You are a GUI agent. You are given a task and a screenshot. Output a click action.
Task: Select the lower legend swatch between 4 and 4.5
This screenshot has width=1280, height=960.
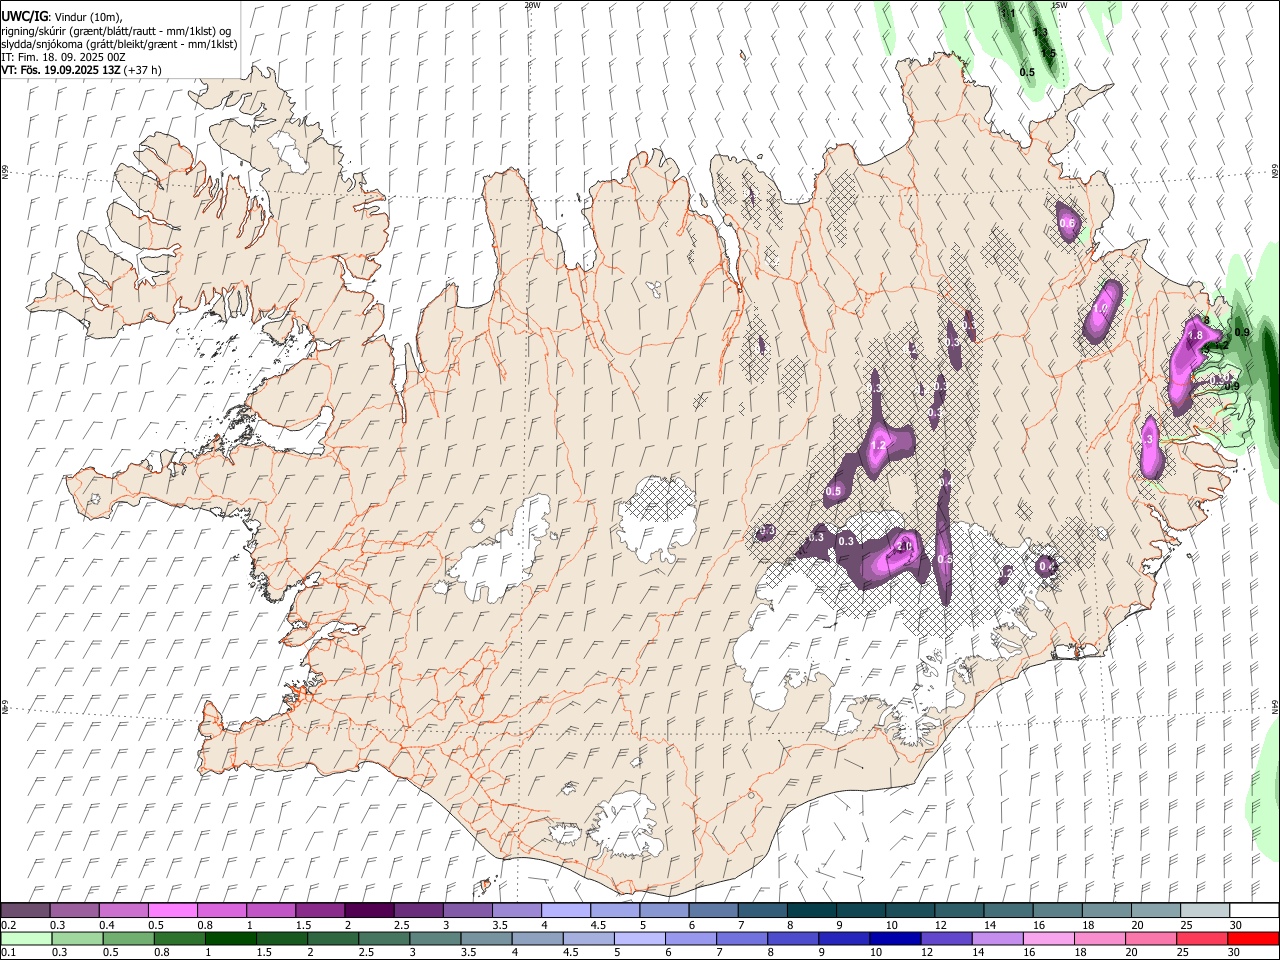pos(536,938)
